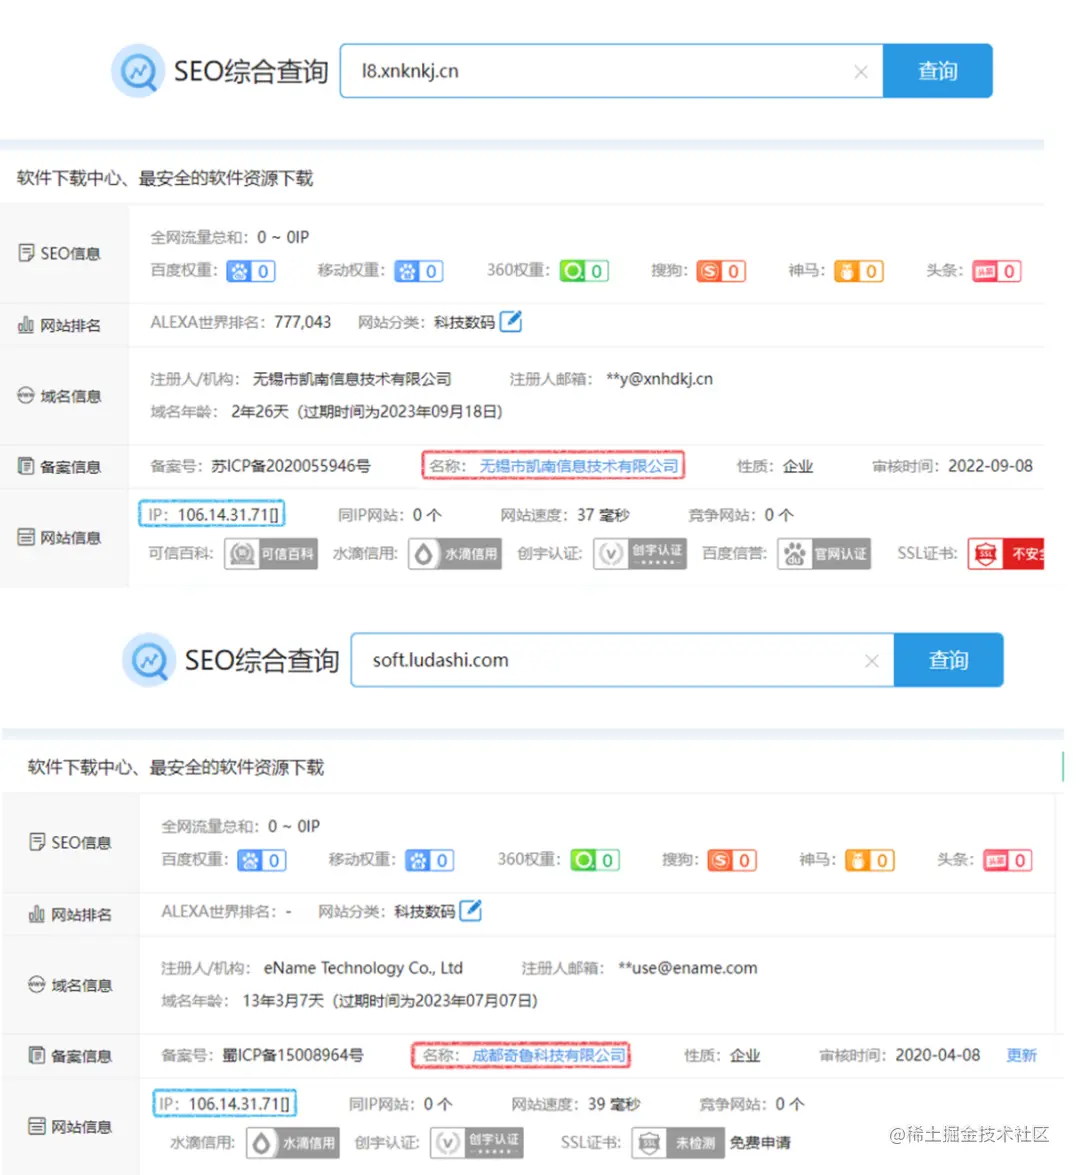The height and width of the screenshot is (1175, 1080).
Task: Click the first result's 水滴信用 badge
Action: [455, 554]
